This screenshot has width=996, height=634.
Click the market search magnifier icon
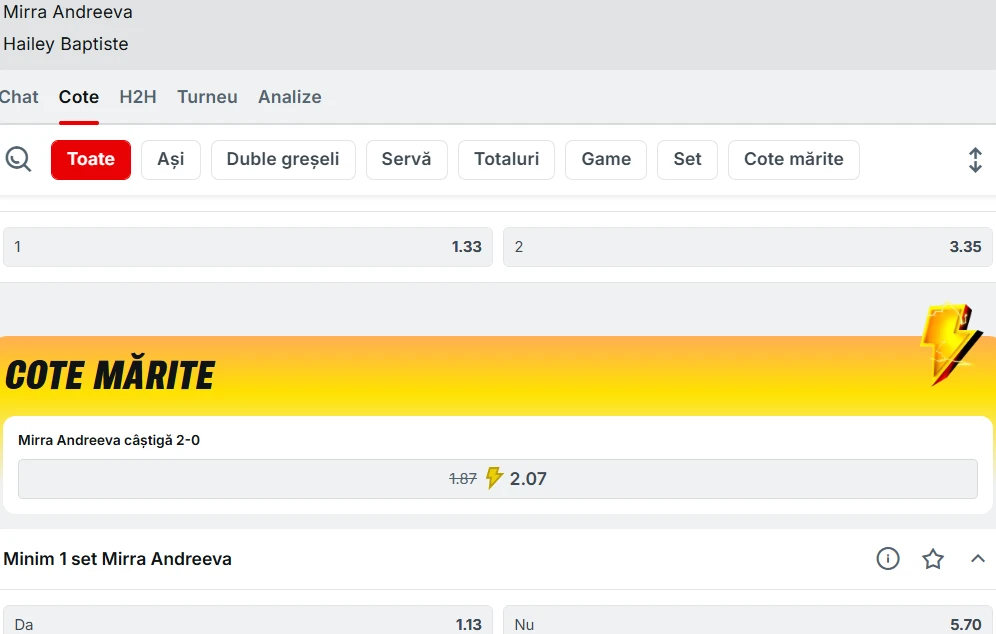18,159
